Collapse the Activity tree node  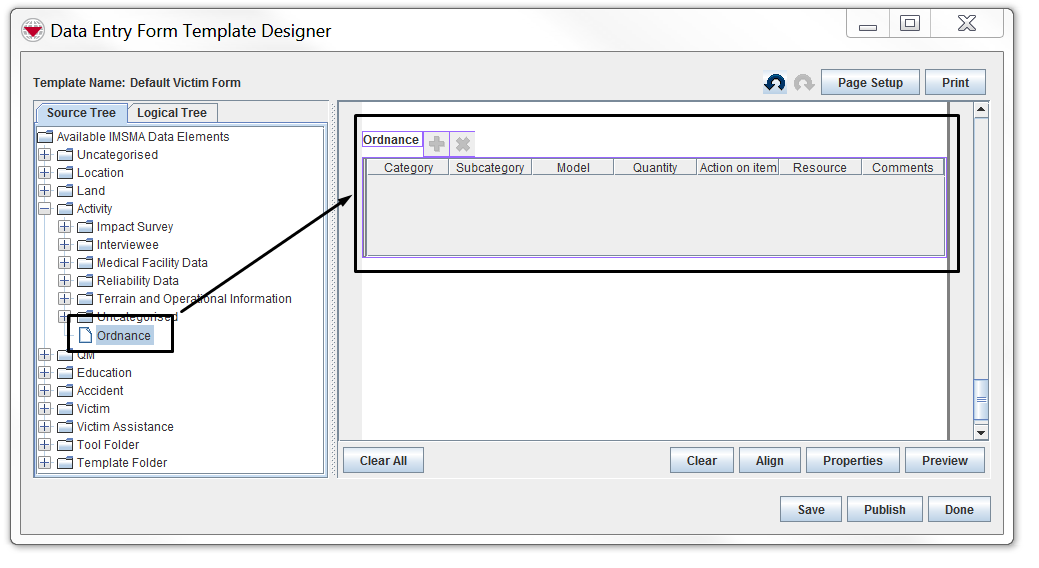tap(44, 209)
